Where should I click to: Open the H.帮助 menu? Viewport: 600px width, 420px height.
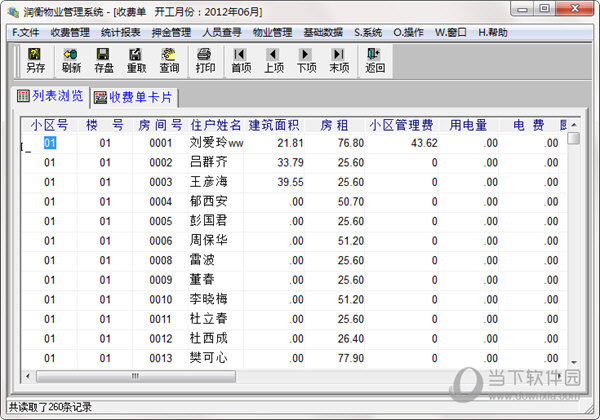[493, 33]
